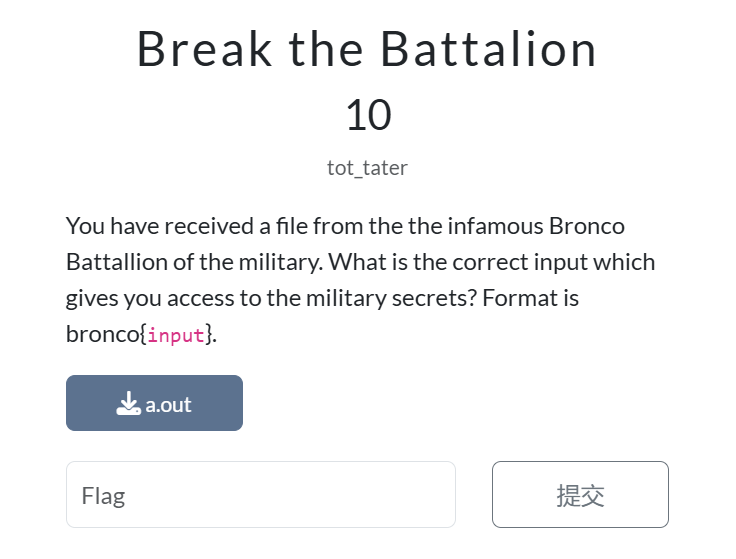Download the a.out file
This screenshot has height=559, width=736.
point(154,404)
